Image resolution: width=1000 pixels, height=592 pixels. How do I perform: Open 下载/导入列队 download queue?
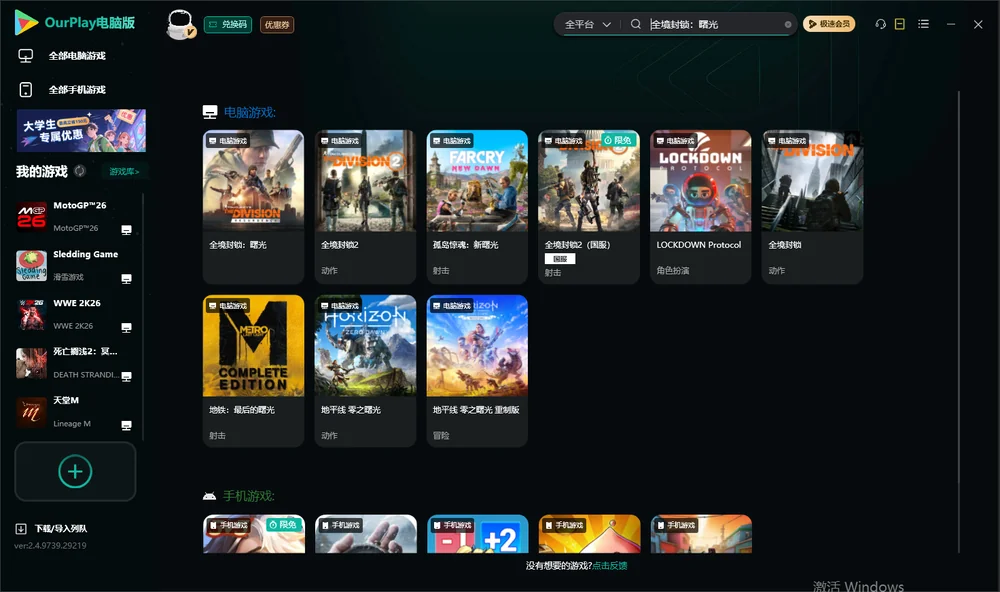(x=61, y=529)
